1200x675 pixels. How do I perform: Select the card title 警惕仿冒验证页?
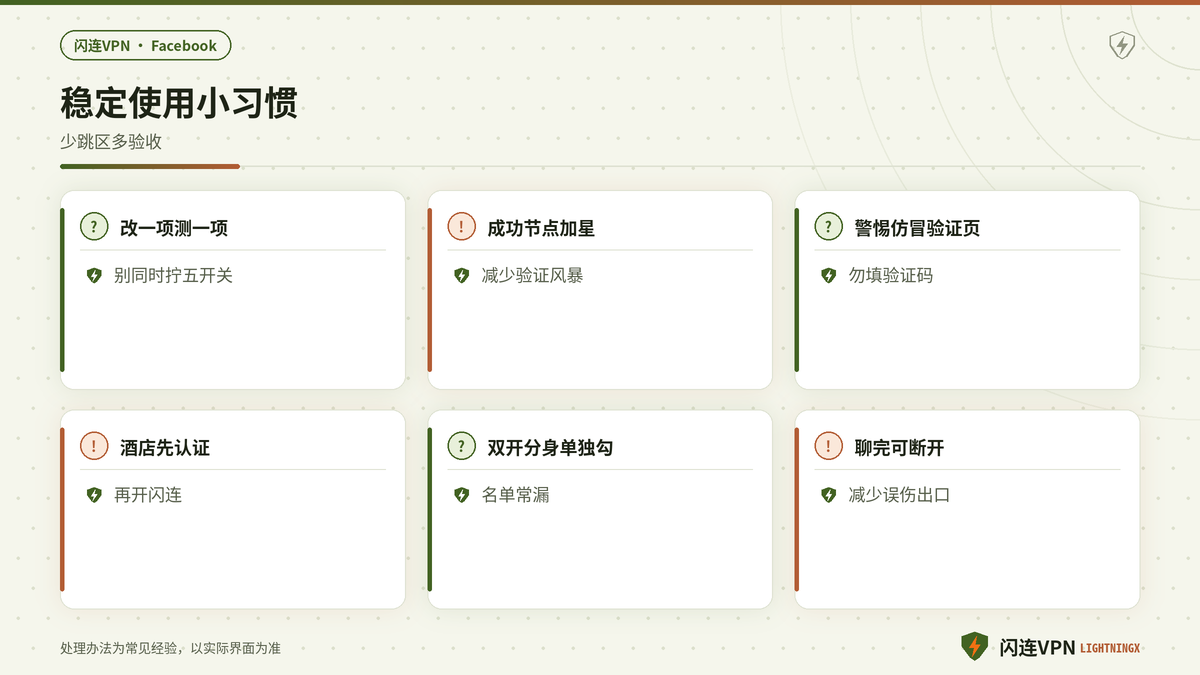click(x=917, y=228)
